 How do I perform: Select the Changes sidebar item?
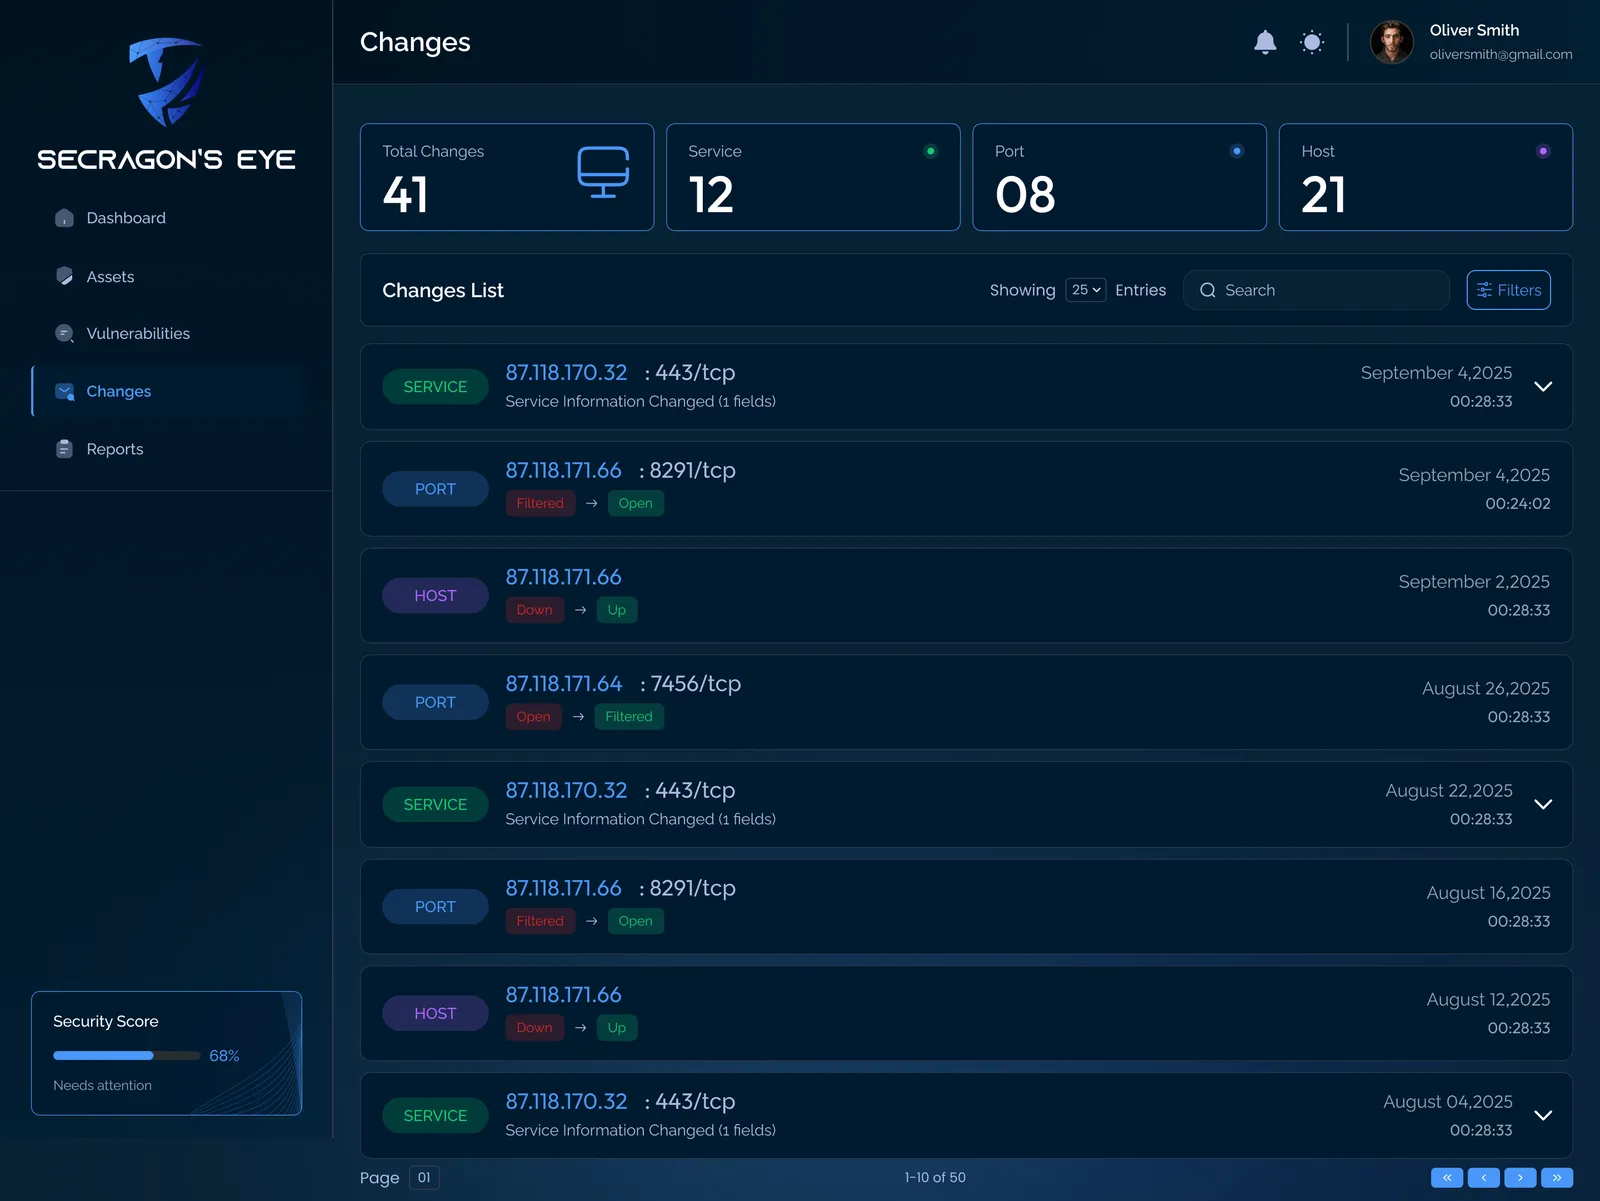[167, 391]
